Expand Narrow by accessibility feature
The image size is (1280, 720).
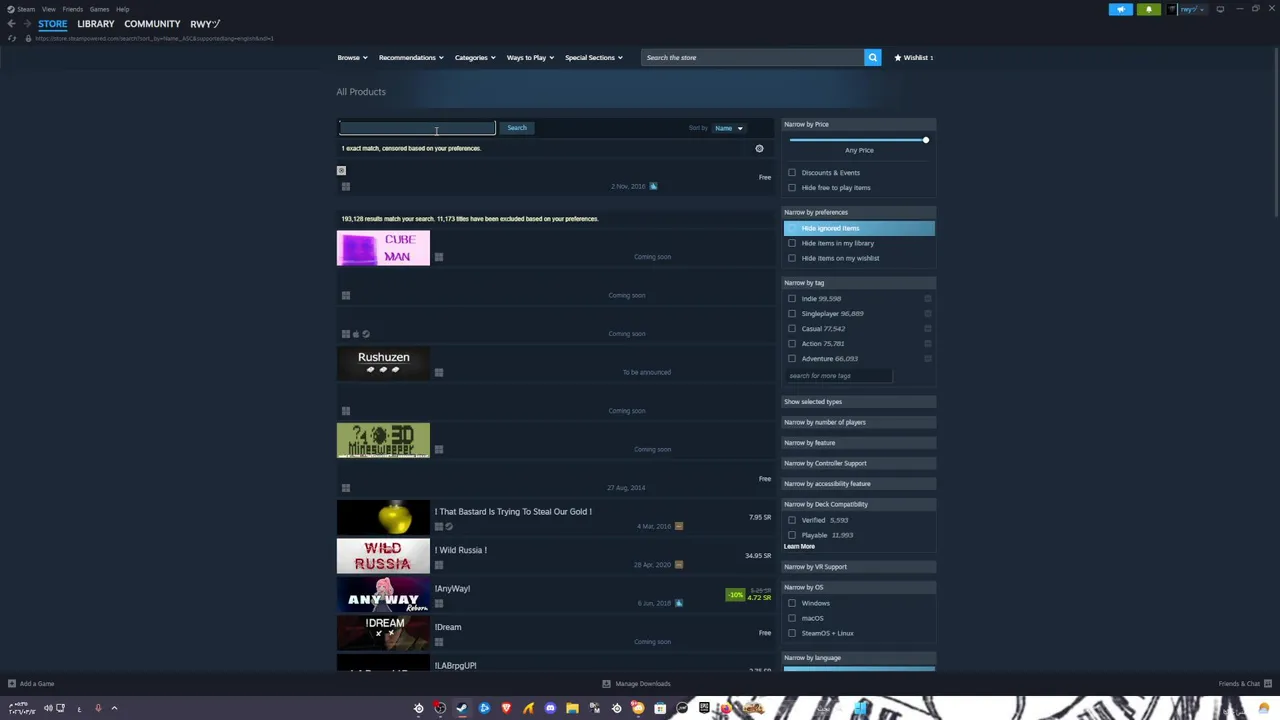pyautogui.click(x=859, y=484)
